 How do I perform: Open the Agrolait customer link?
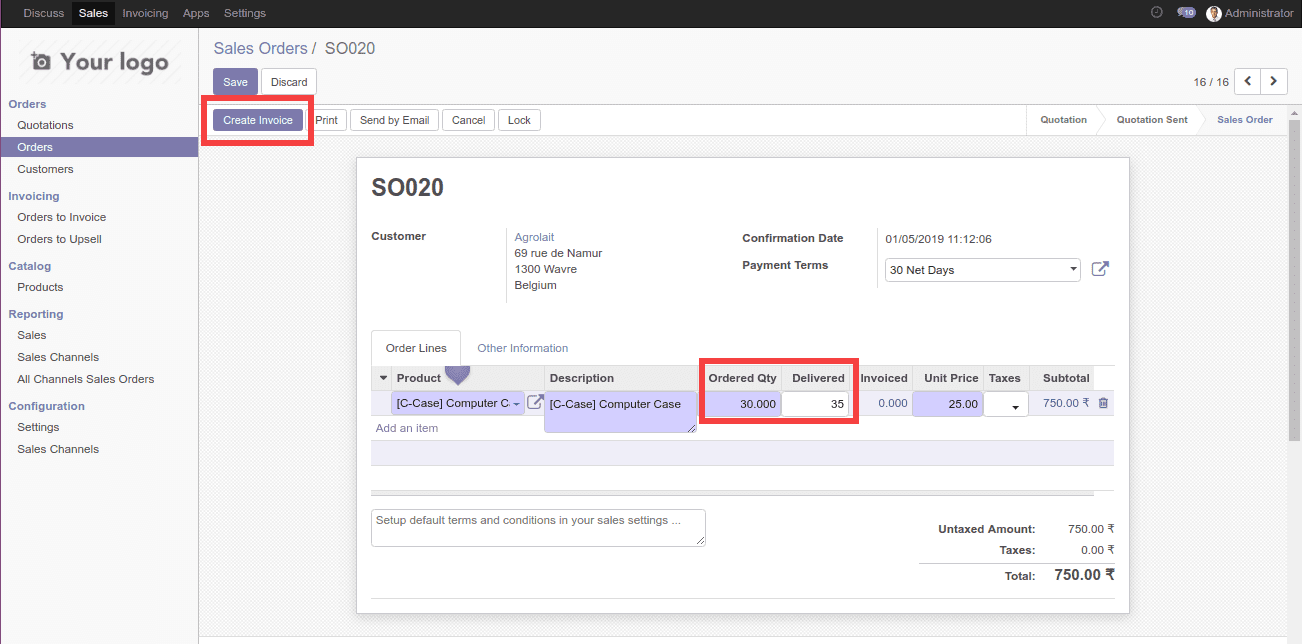click(x=534, y=237)
